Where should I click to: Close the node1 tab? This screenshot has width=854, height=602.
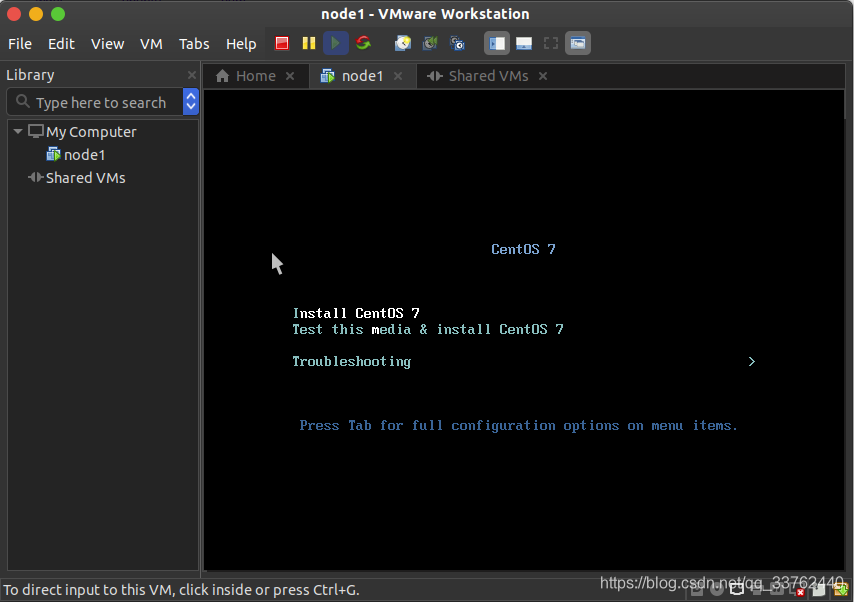[x=398, y=76]
